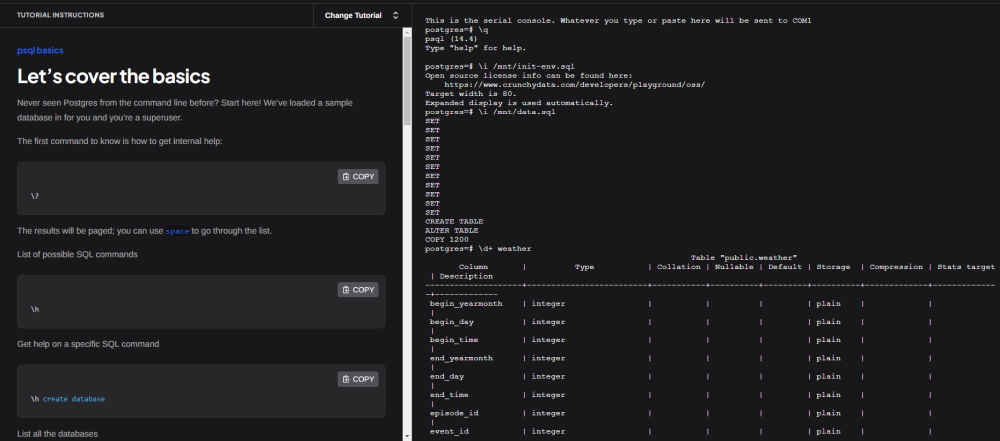Click the \? code text in first snippet
The width and height of the screenshot is (1000, 441).
point(35,197)
